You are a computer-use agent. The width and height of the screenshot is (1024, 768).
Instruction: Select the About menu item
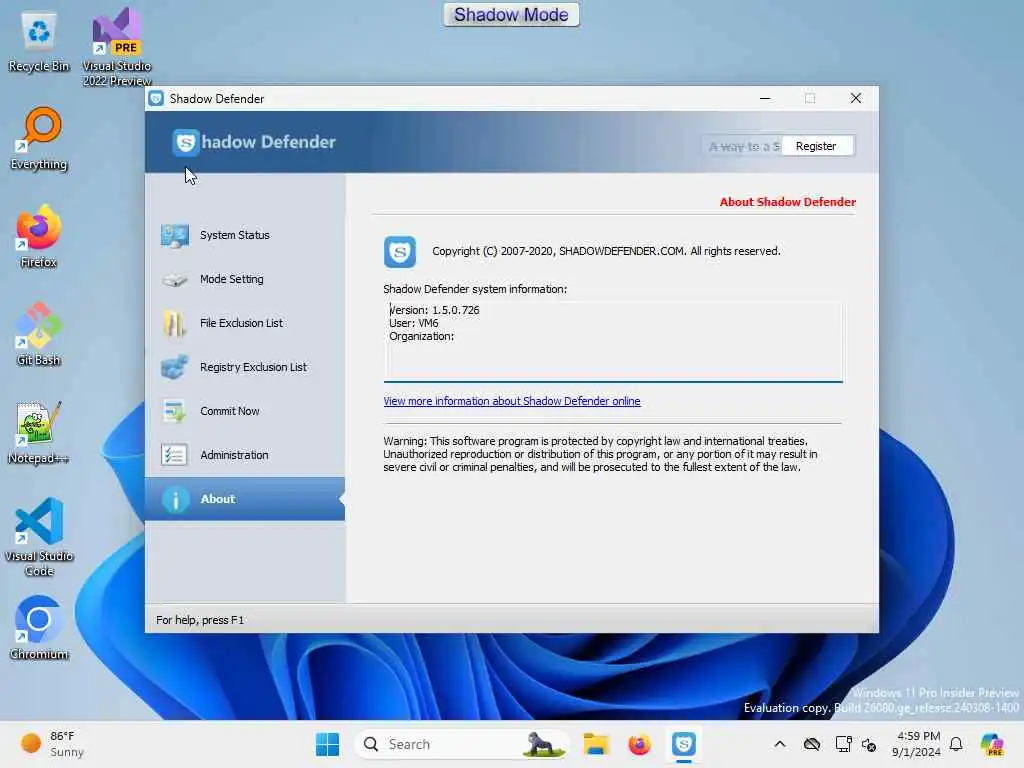click(x=245, y=500)
